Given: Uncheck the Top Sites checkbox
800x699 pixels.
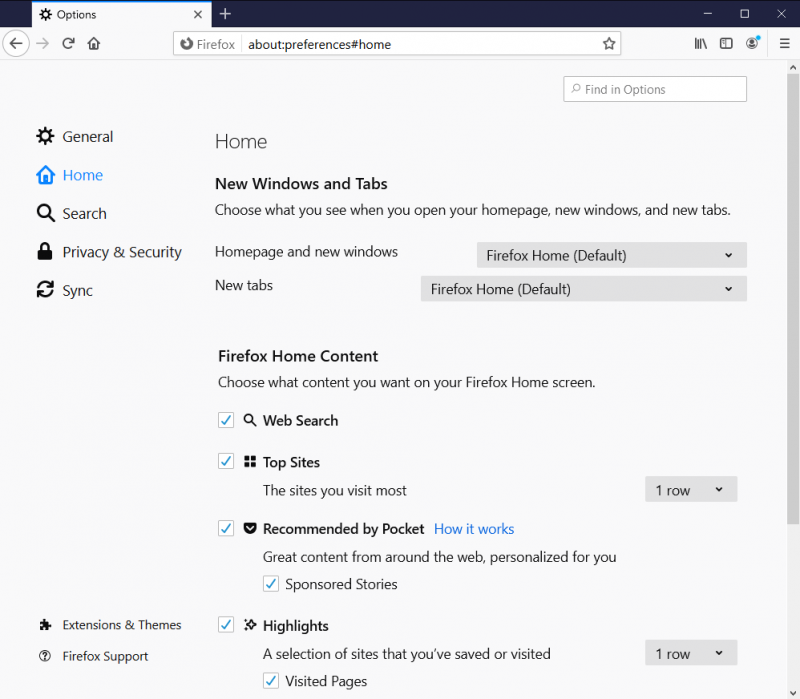Looking at the screenshot, I should (226, 461).
